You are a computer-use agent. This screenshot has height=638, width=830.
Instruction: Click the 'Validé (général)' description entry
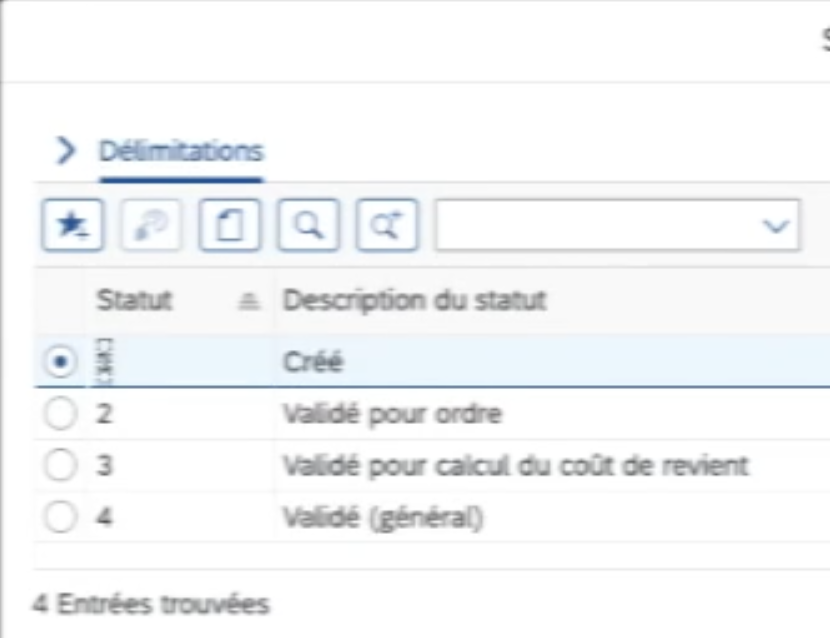(384, 519)
